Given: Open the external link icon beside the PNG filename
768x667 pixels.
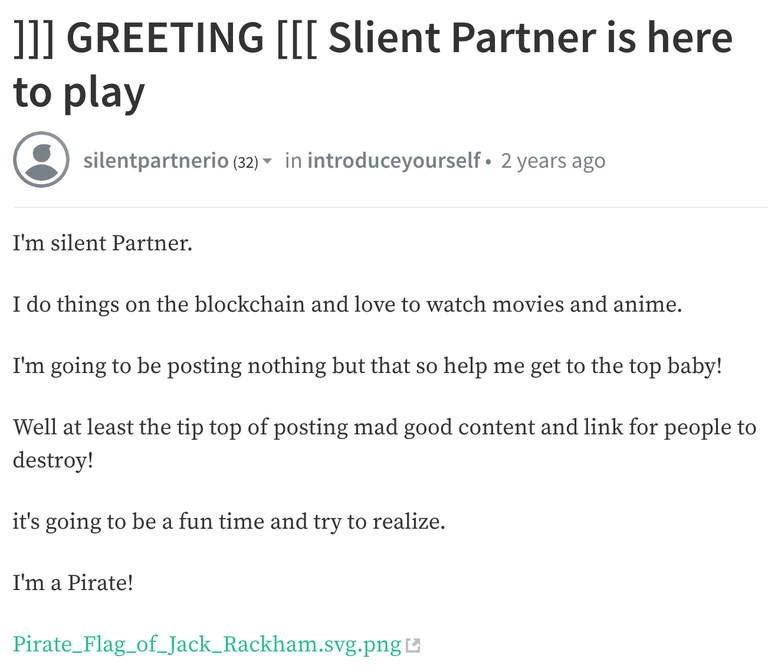Looking at the screenshot, I should tap(413, 646).
